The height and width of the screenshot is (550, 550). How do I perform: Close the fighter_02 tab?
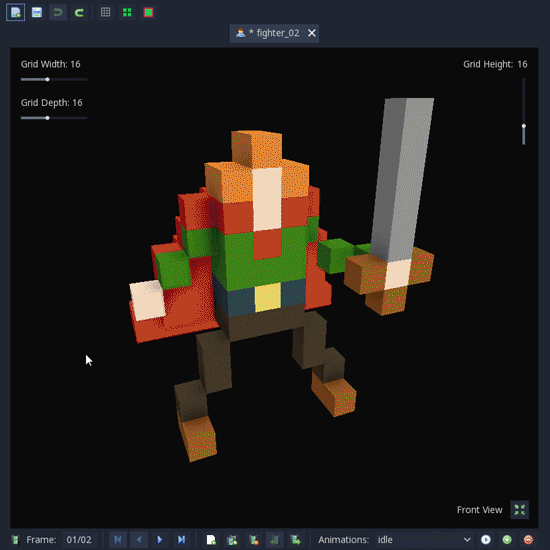pyautogui.click(x=311, y=33)
